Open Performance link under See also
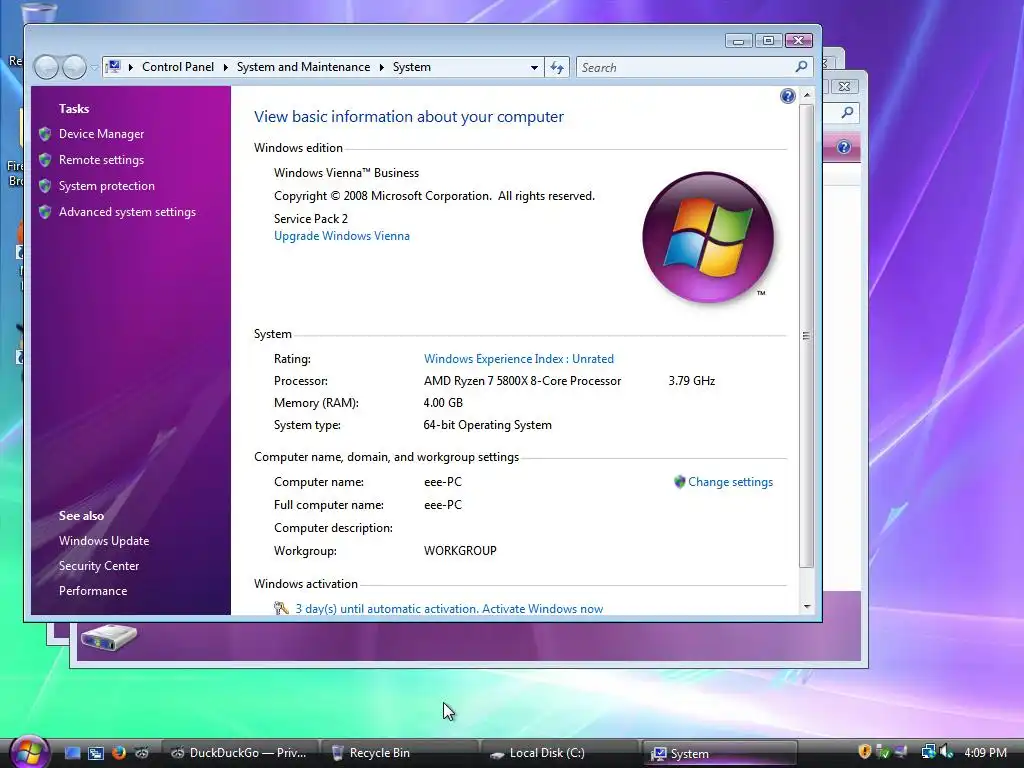The height and width of the screenshot is (768, 1024). click(93, 590)
